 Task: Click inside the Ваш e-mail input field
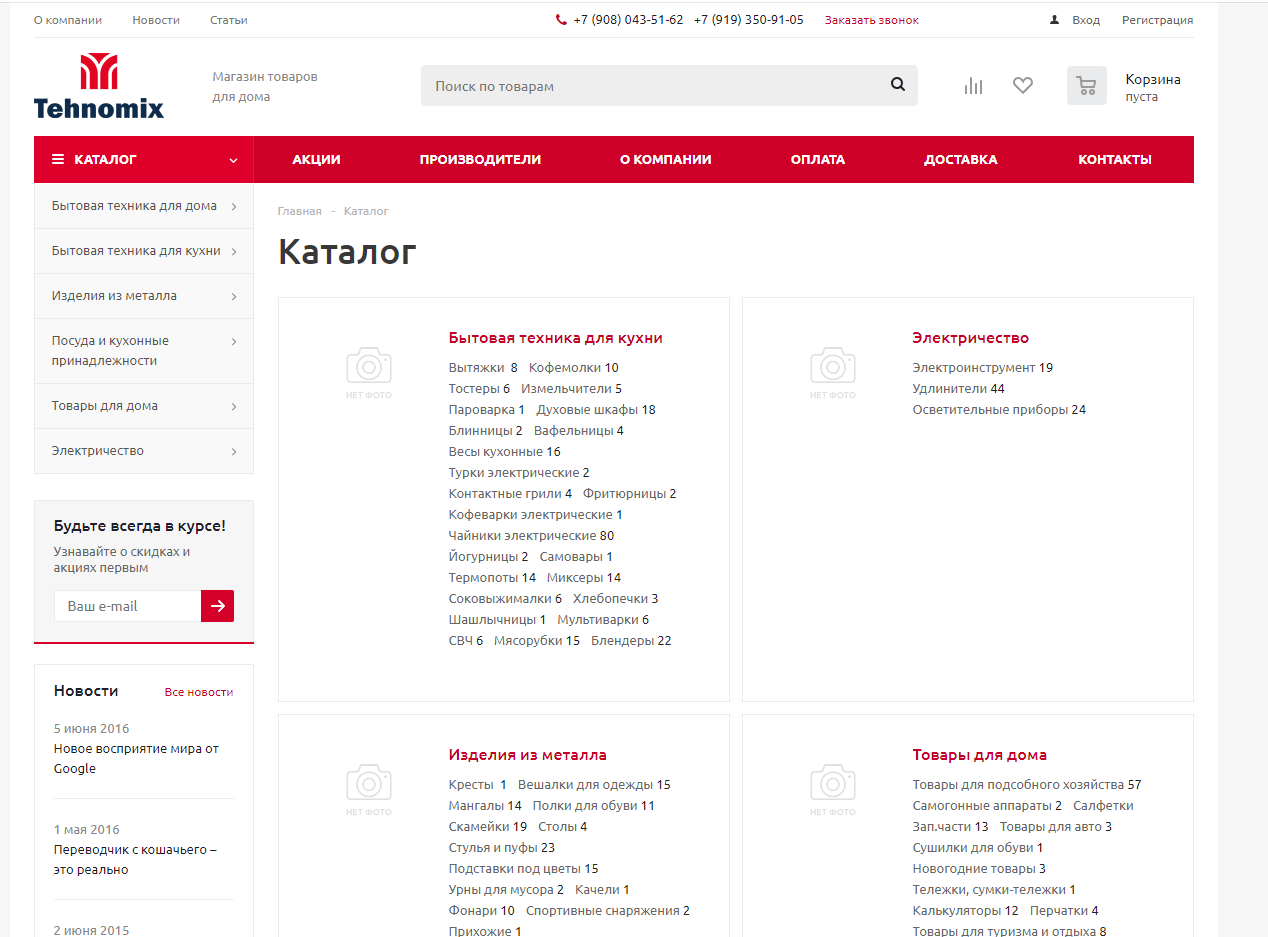coord(127,606)
